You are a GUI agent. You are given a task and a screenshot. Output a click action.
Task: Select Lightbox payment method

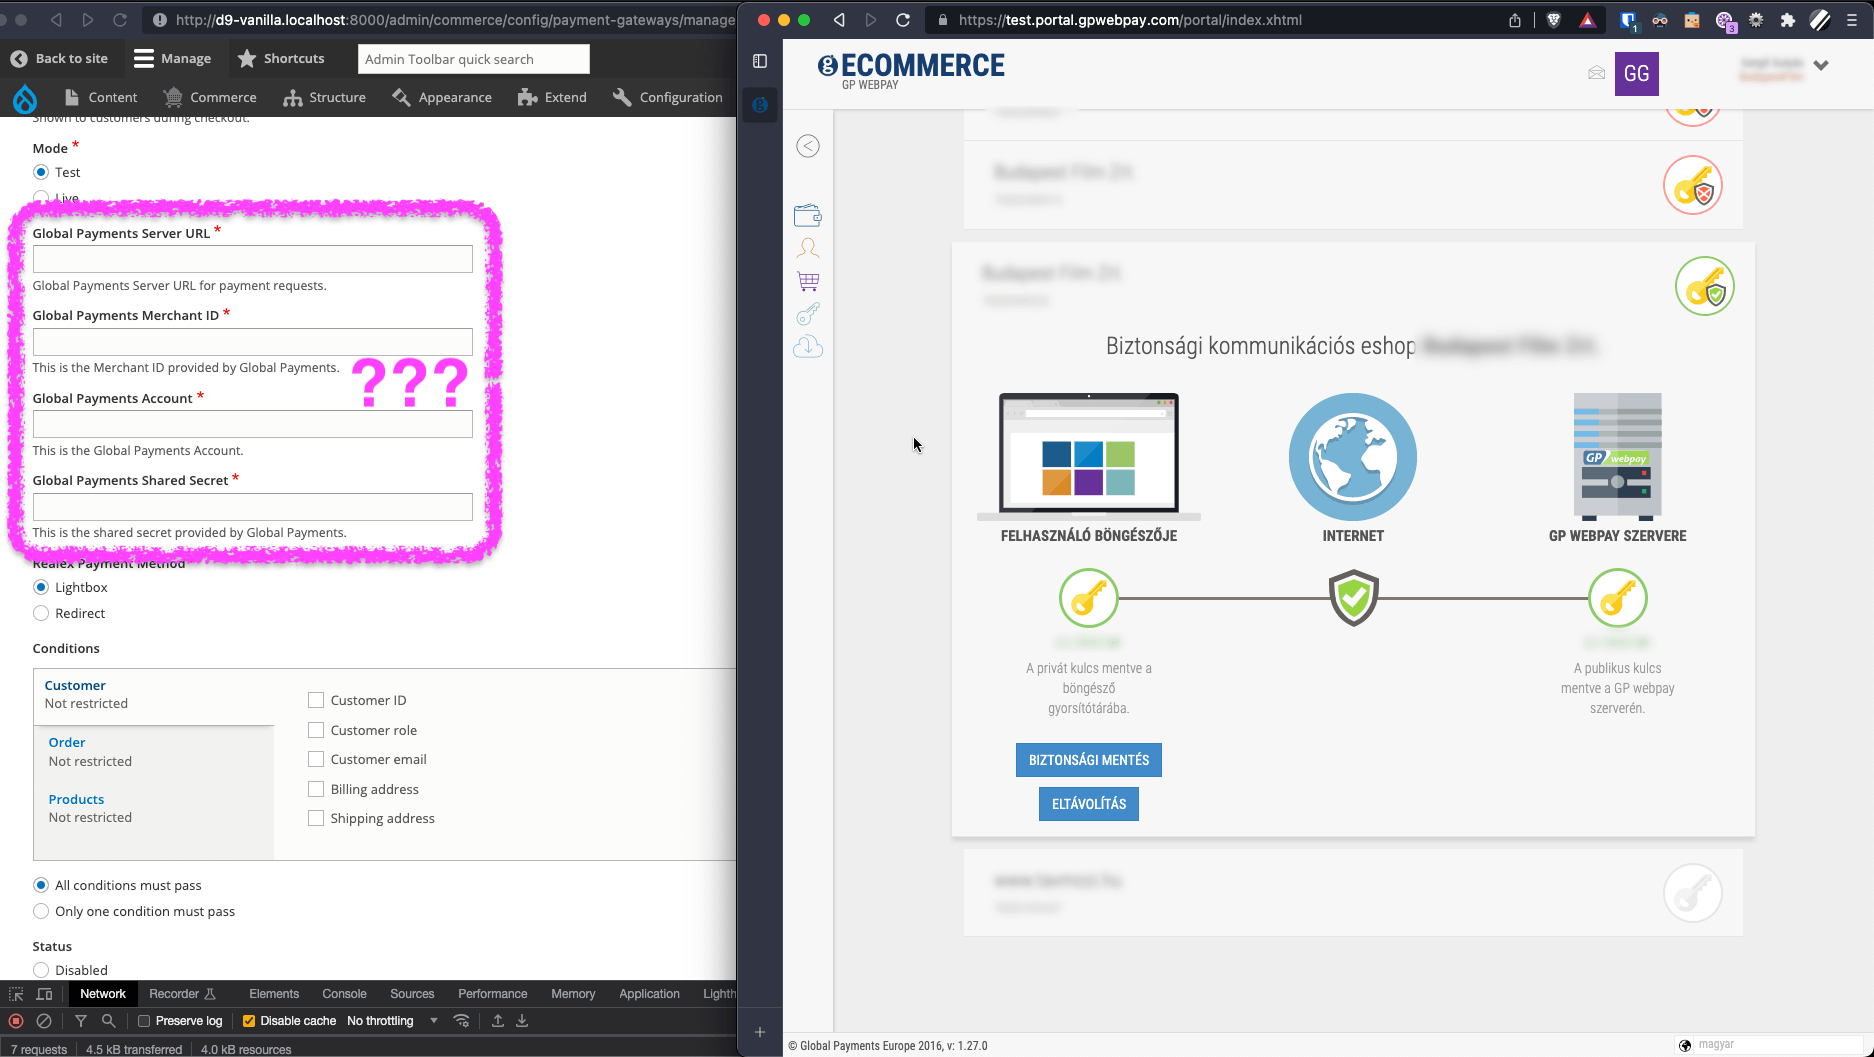(x=41, y=587)
